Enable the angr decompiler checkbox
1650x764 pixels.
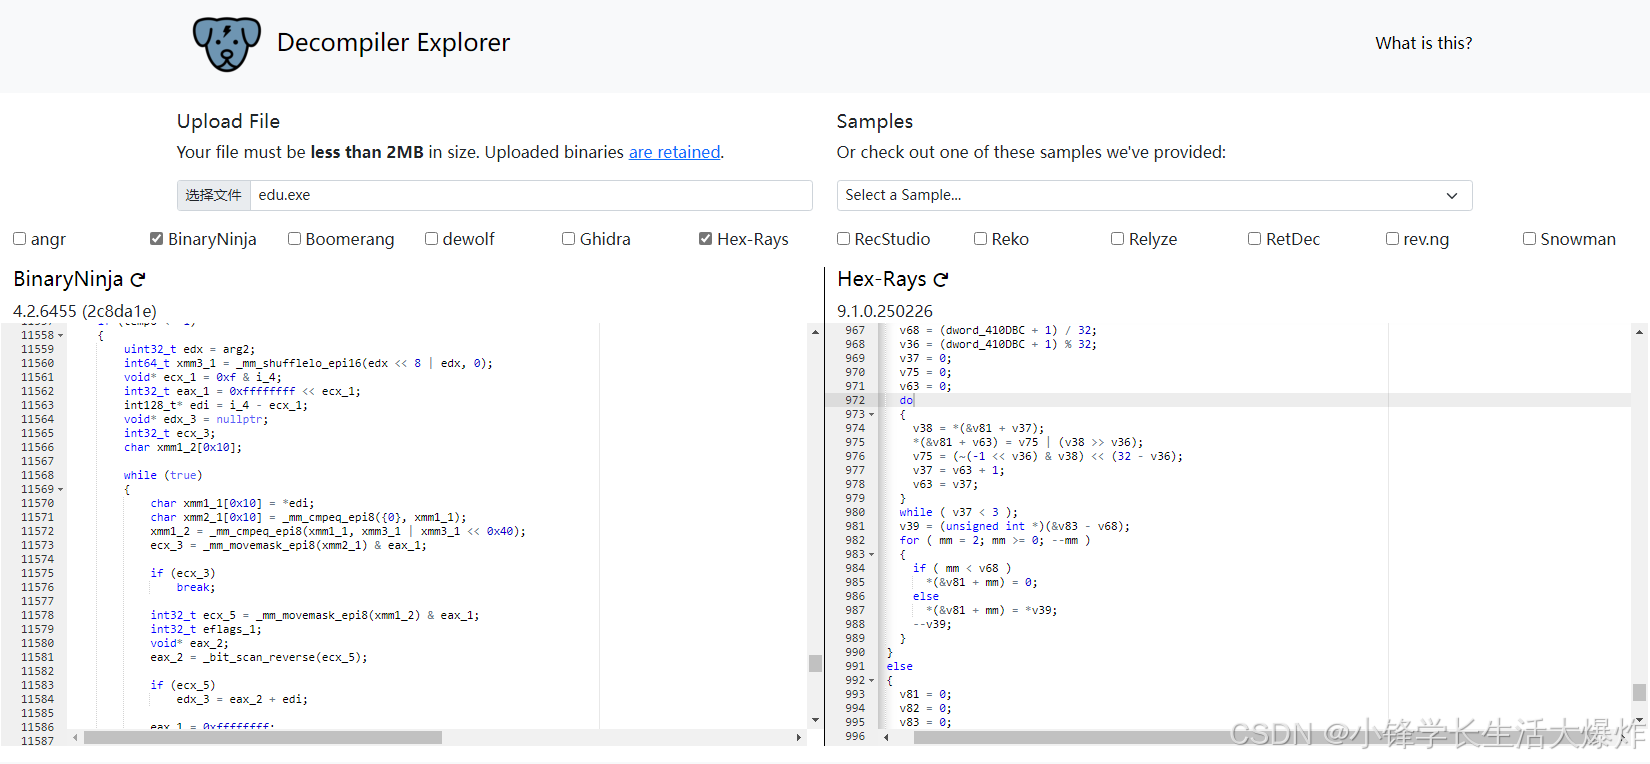point(19,238)
